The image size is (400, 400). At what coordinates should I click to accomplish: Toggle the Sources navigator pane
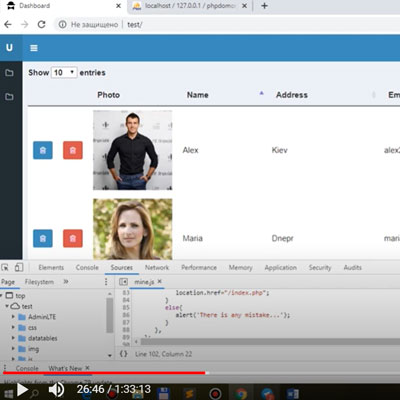point(123,282)
